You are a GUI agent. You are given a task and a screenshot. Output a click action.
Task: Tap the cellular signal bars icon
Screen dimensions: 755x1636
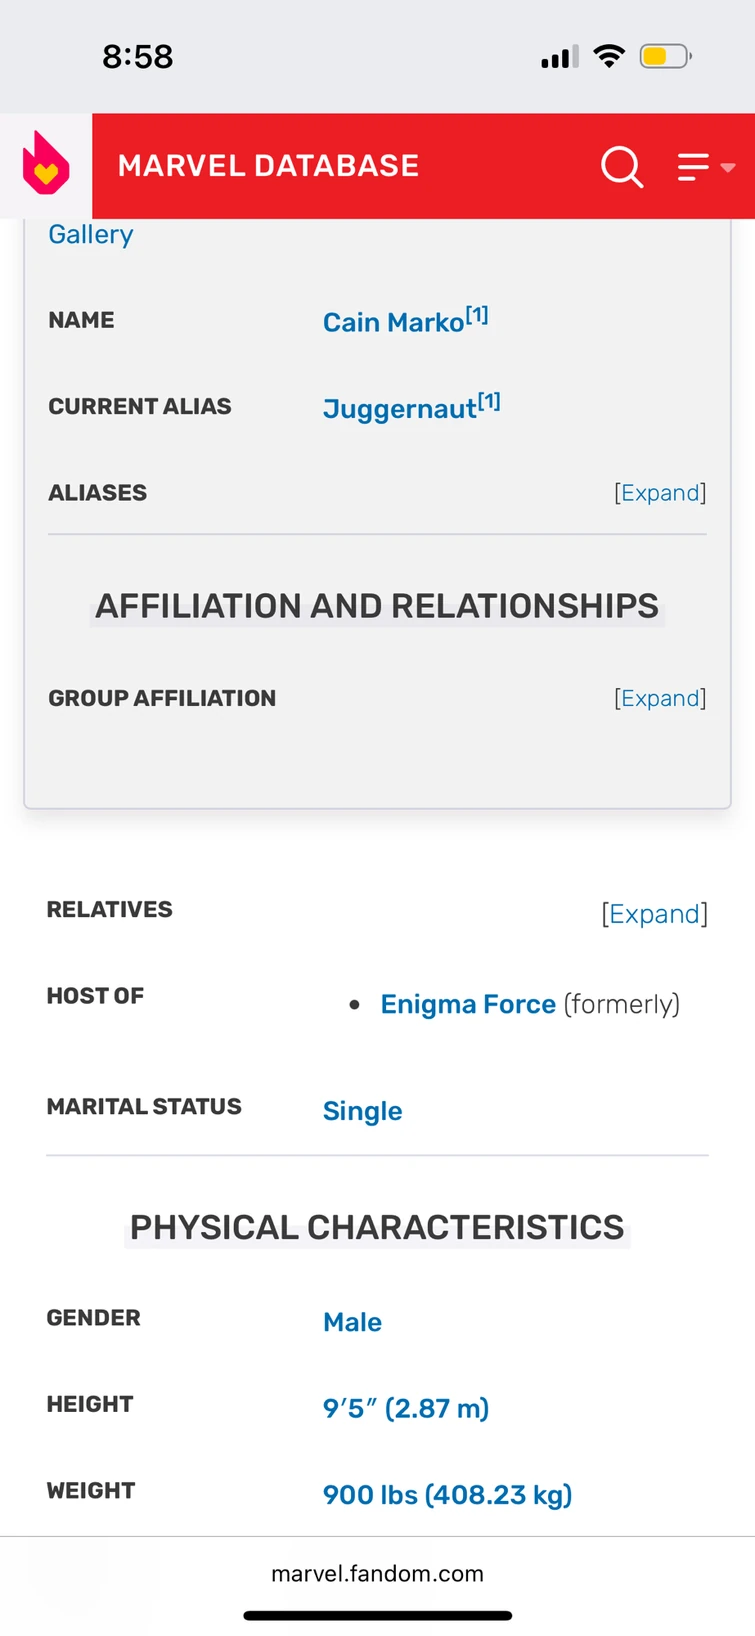[x=559, y=58]
